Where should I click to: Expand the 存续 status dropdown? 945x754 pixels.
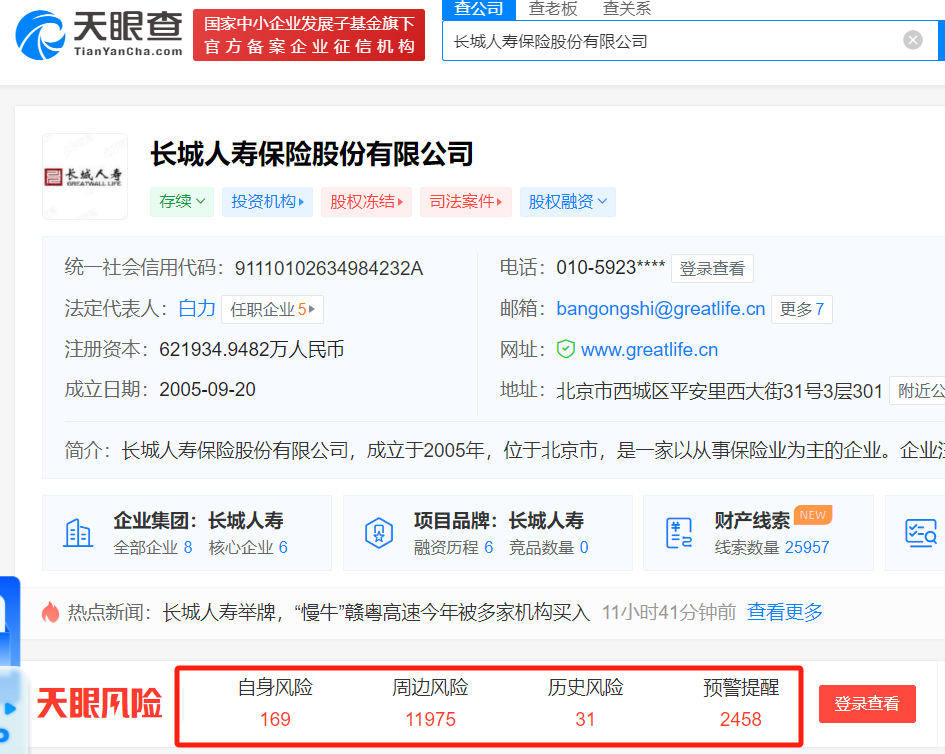coord(182,202)
